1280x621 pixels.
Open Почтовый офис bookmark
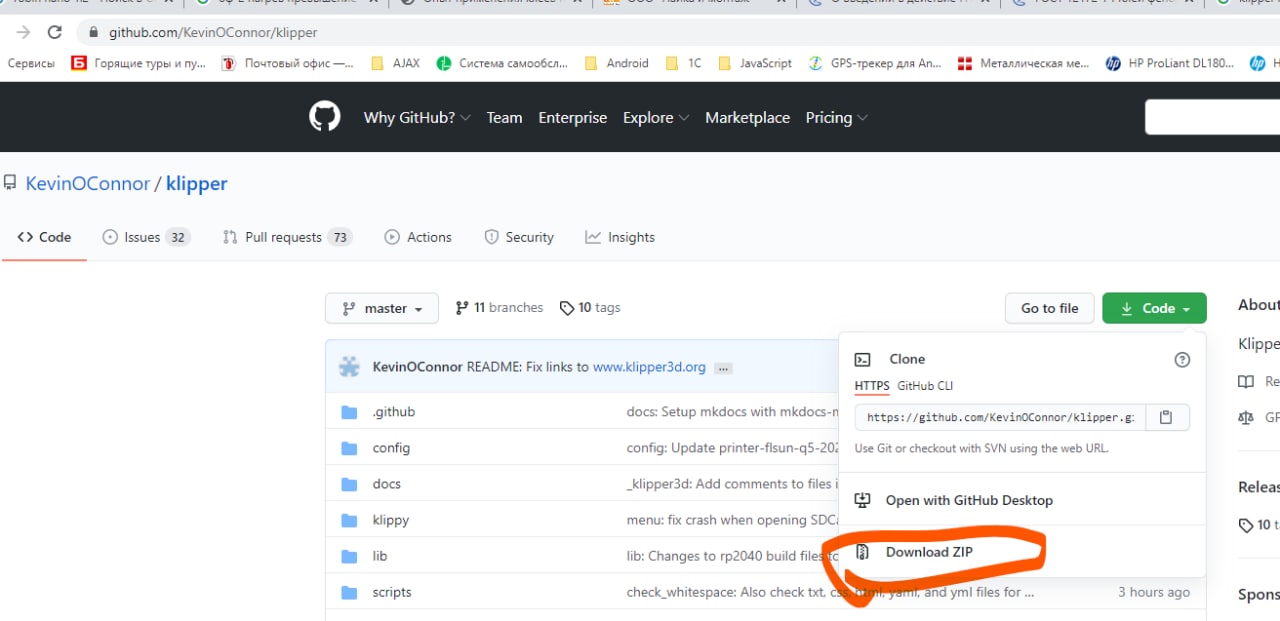[x=286, y=63]
